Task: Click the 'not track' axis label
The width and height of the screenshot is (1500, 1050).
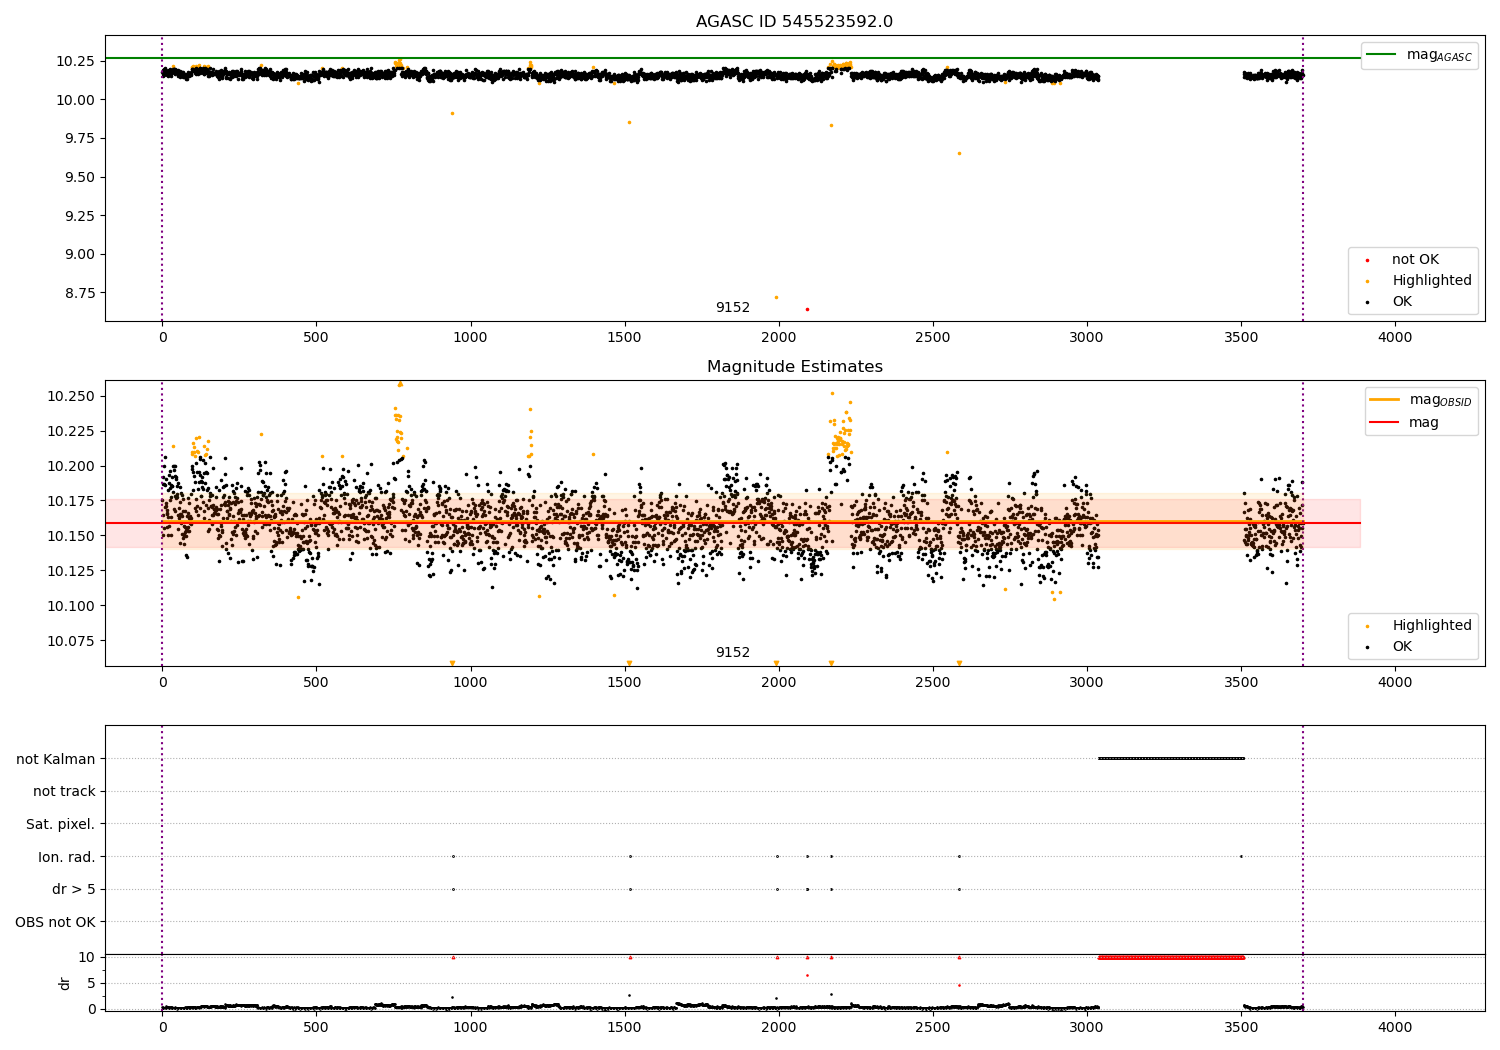Action: [64, 791]
